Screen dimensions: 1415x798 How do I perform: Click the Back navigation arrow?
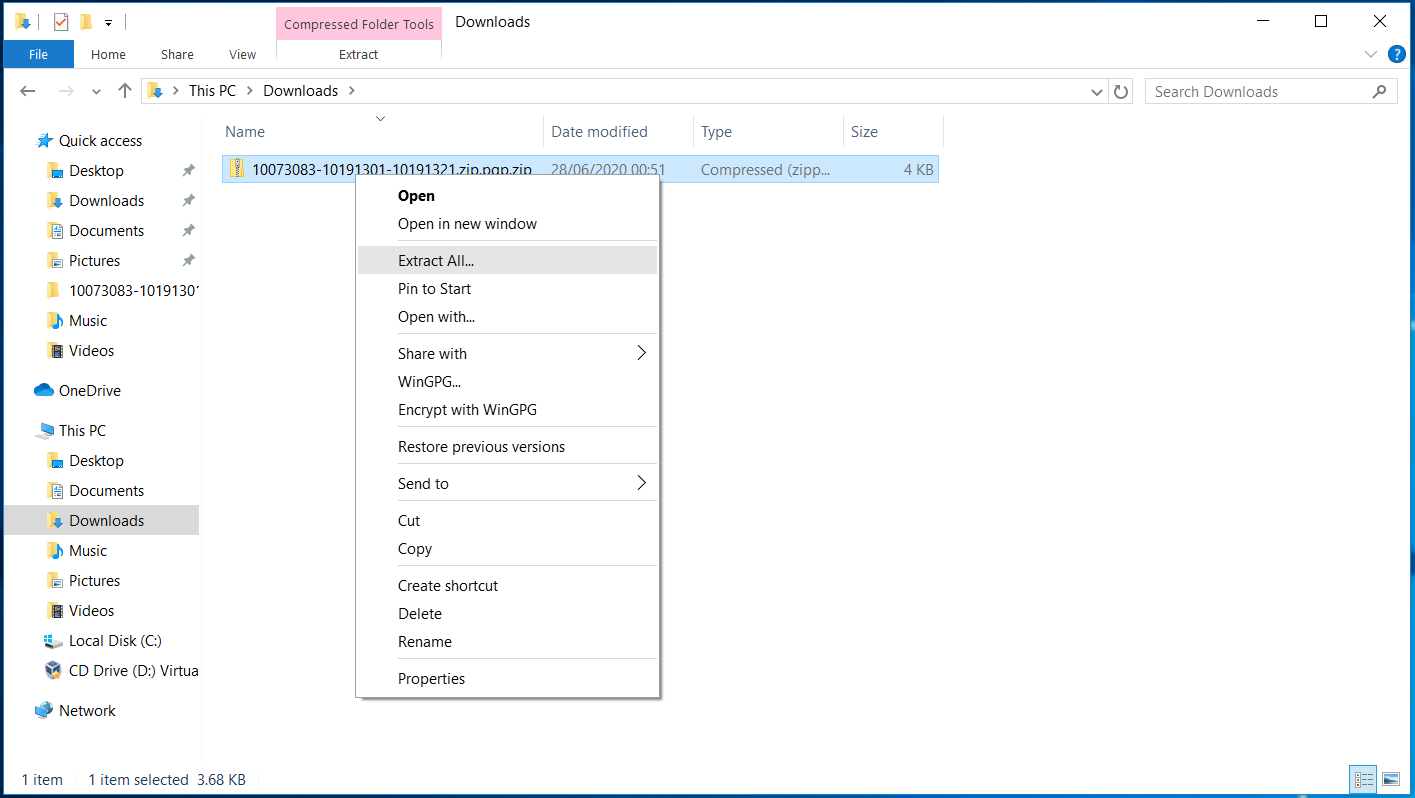click(28, 91)
